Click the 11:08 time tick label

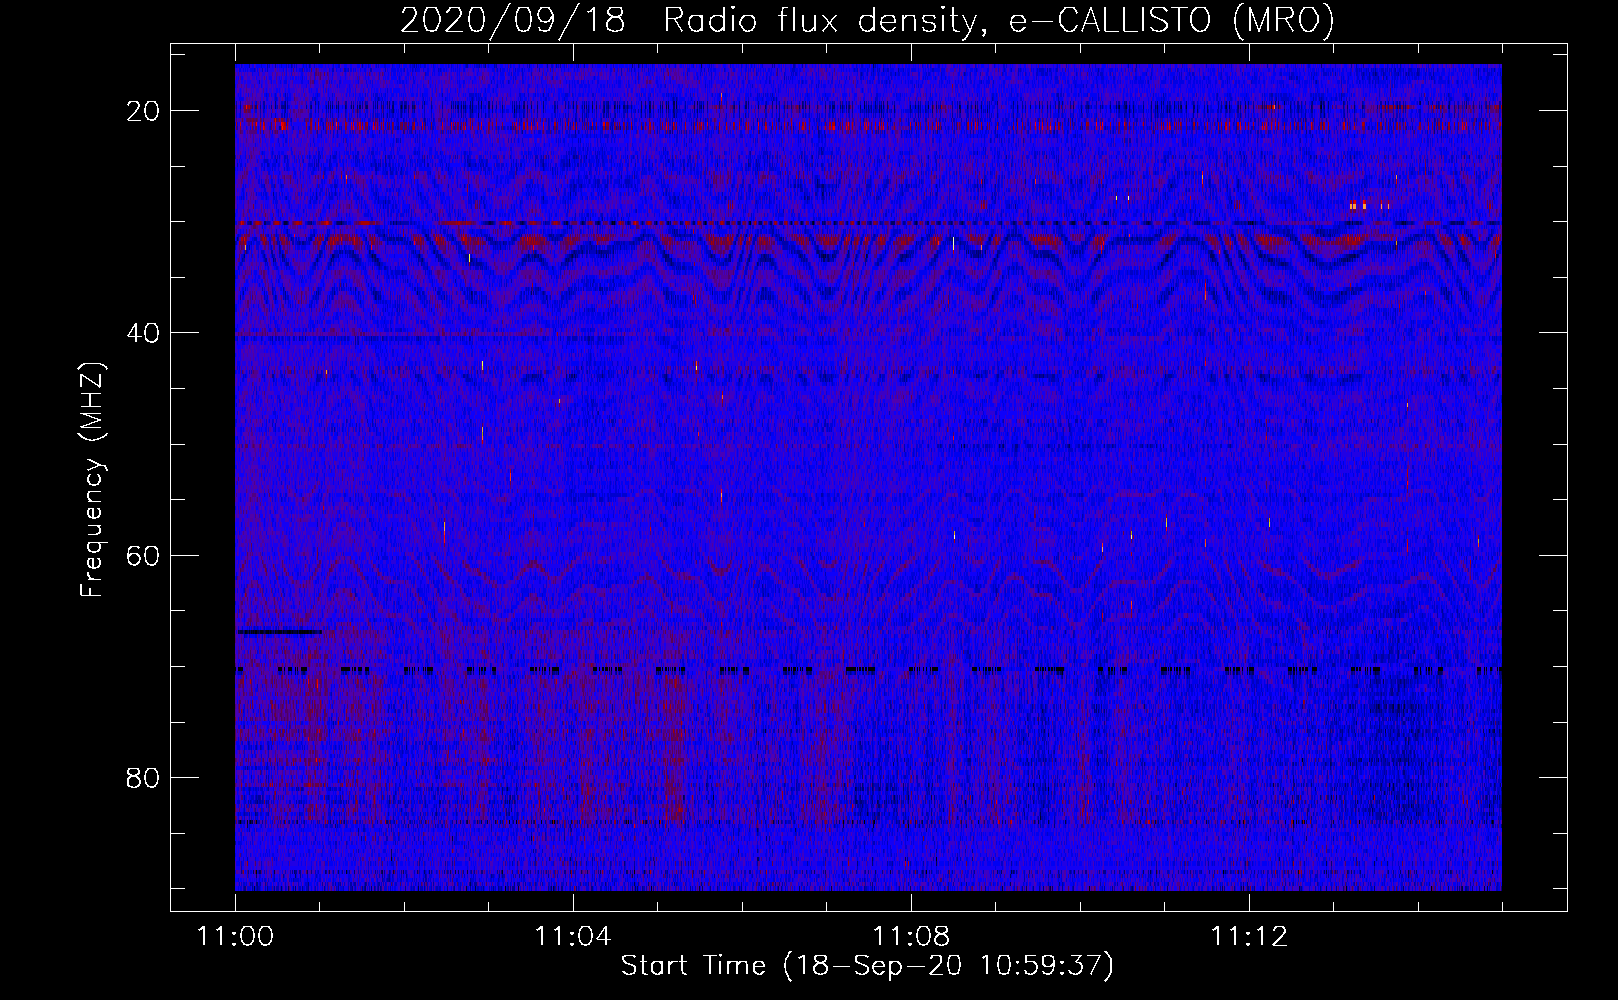[910, 937]
